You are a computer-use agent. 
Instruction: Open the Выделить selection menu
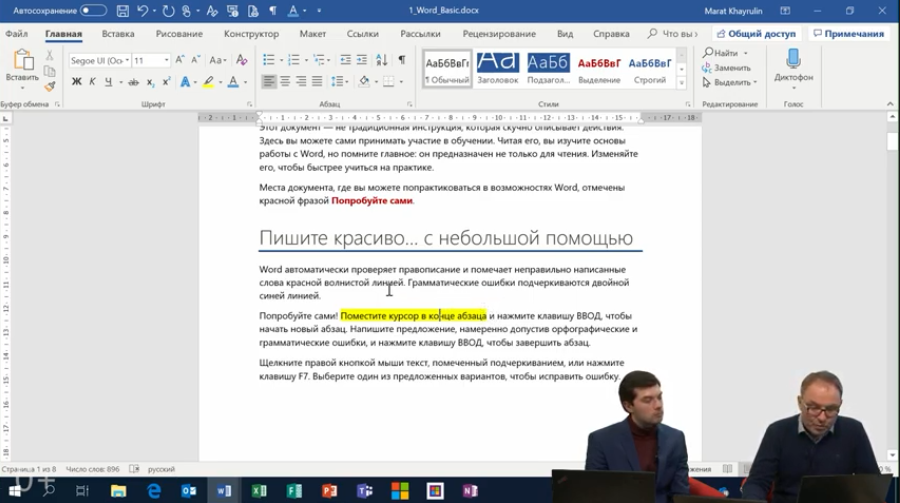(x=730, y=82)
